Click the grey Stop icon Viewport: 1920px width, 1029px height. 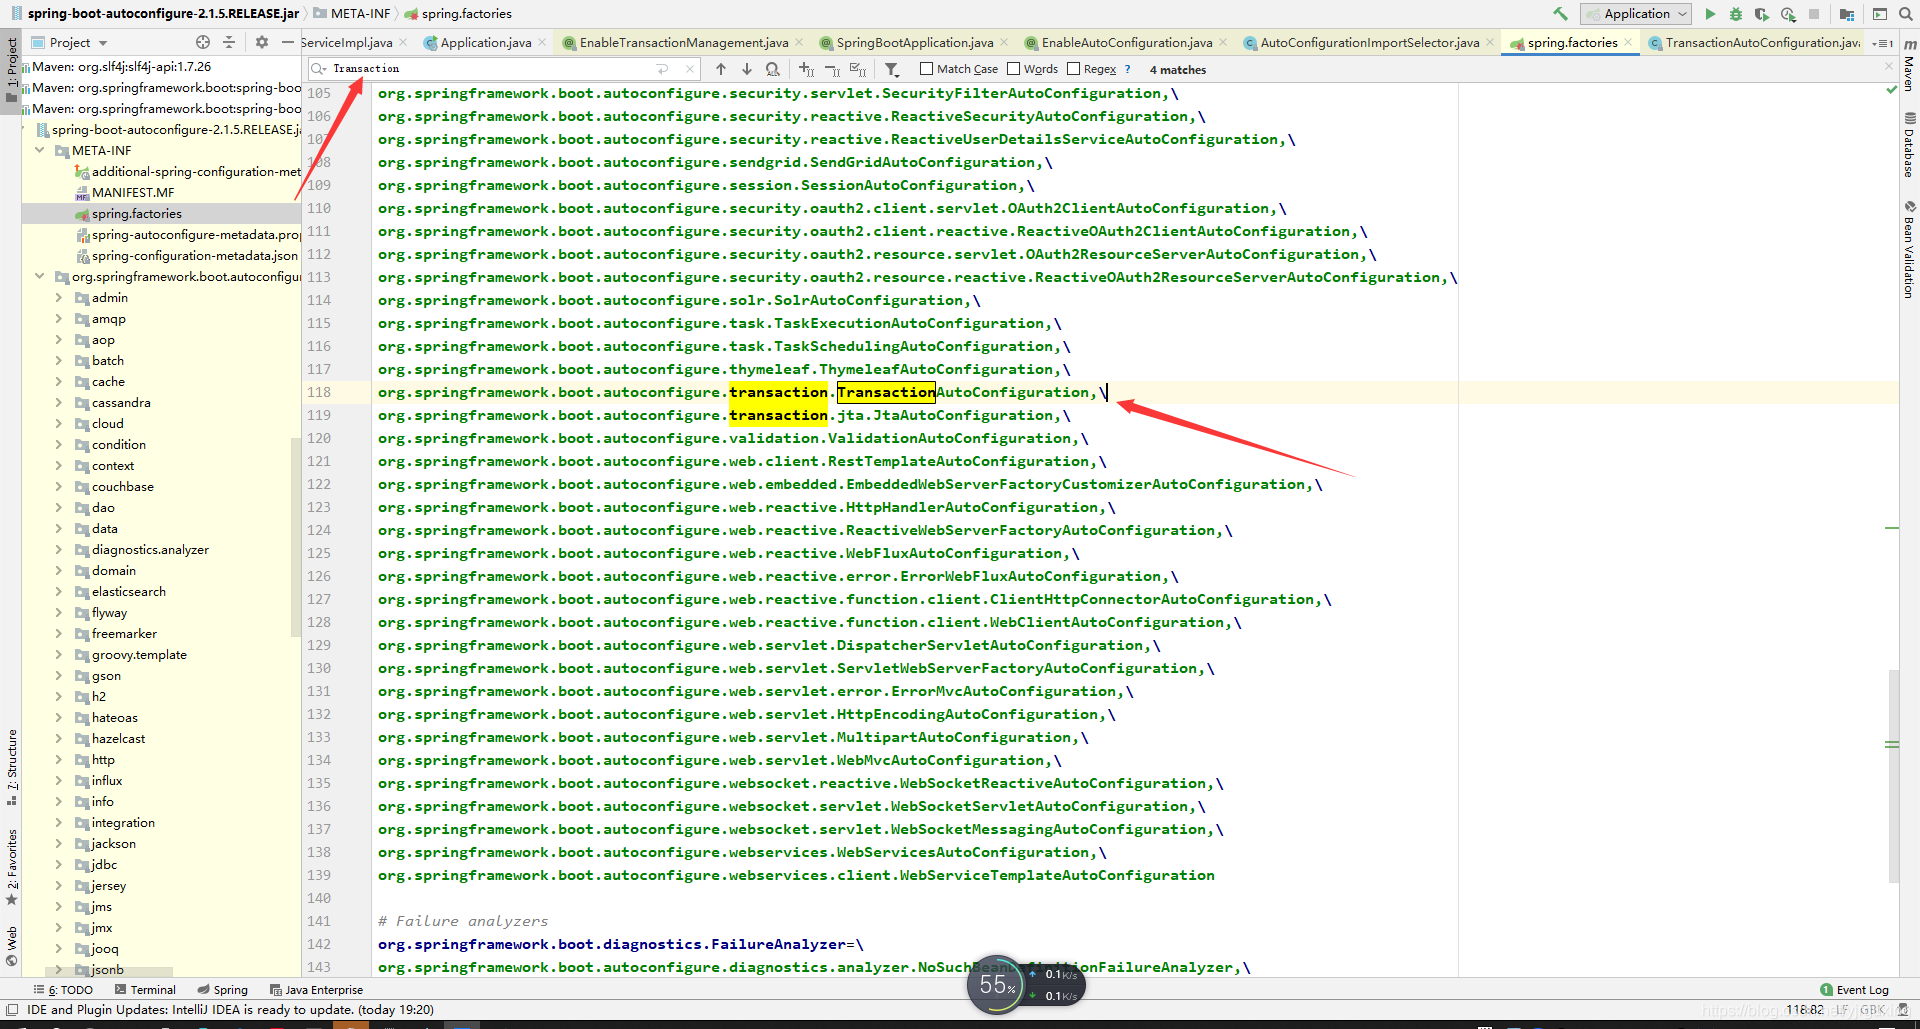1814,14
